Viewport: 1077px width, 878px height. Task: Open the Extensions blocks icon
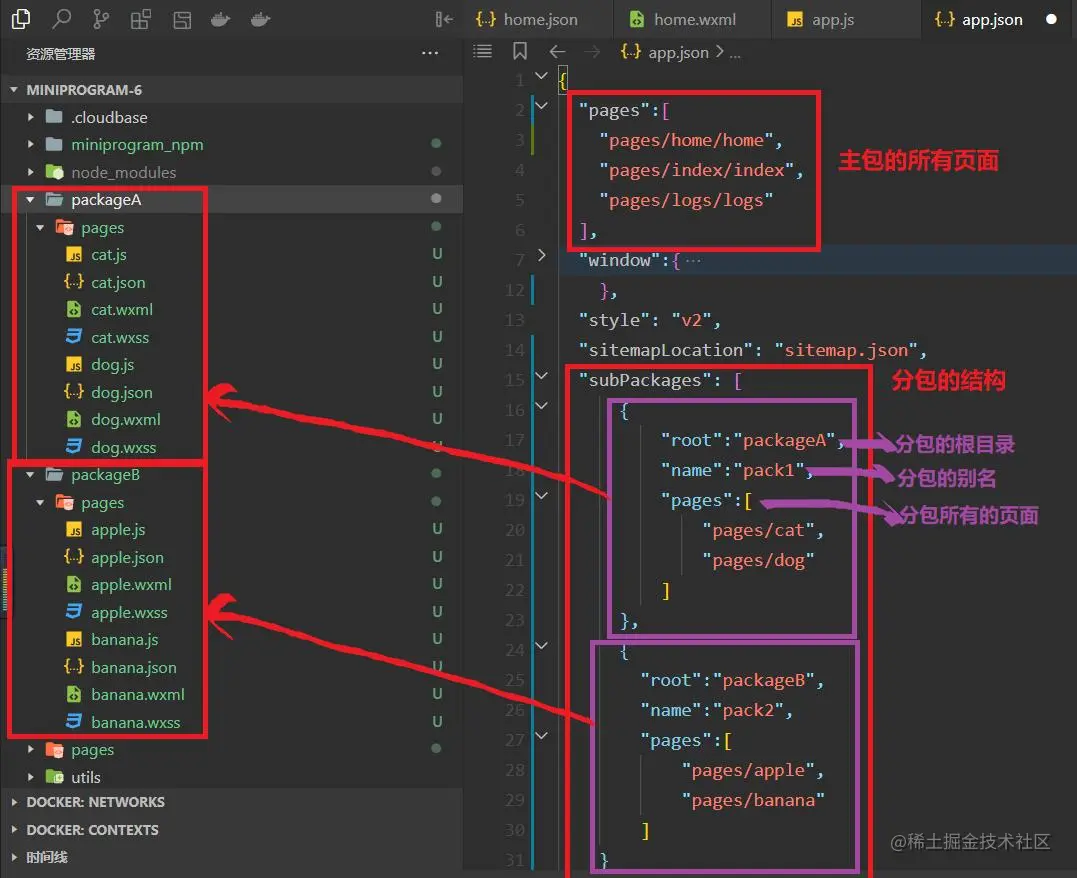141,19
